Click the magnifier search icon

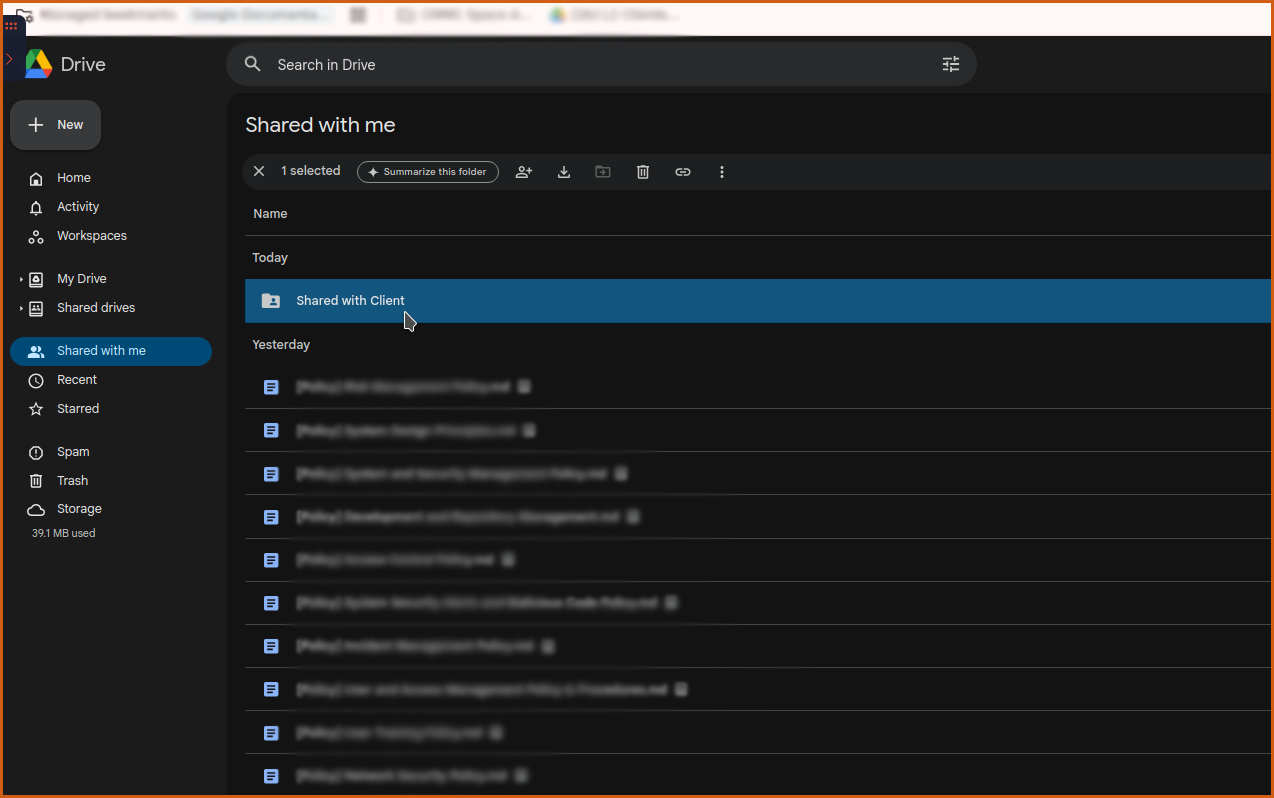[x=254, y=64]
